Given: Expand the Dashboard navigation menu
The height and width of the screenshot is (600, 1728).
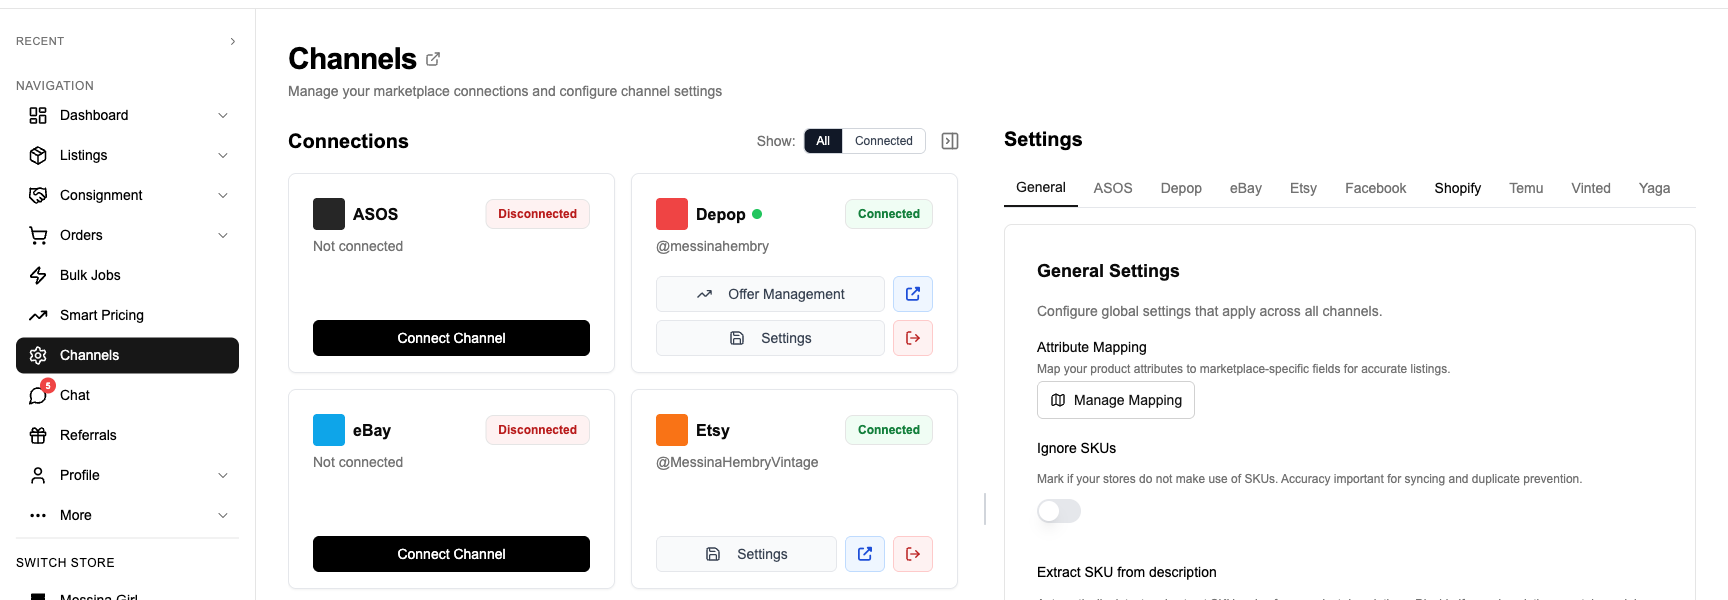Looking at the screenshot, I should pos(222,115).
